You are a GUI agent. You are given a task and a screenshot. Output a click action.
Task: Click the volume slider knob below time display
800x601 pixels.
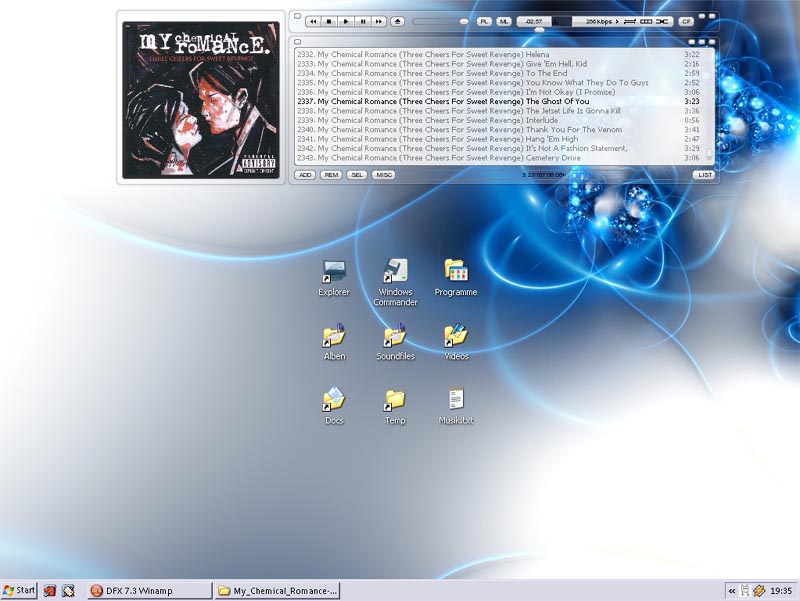pos(539,30)
